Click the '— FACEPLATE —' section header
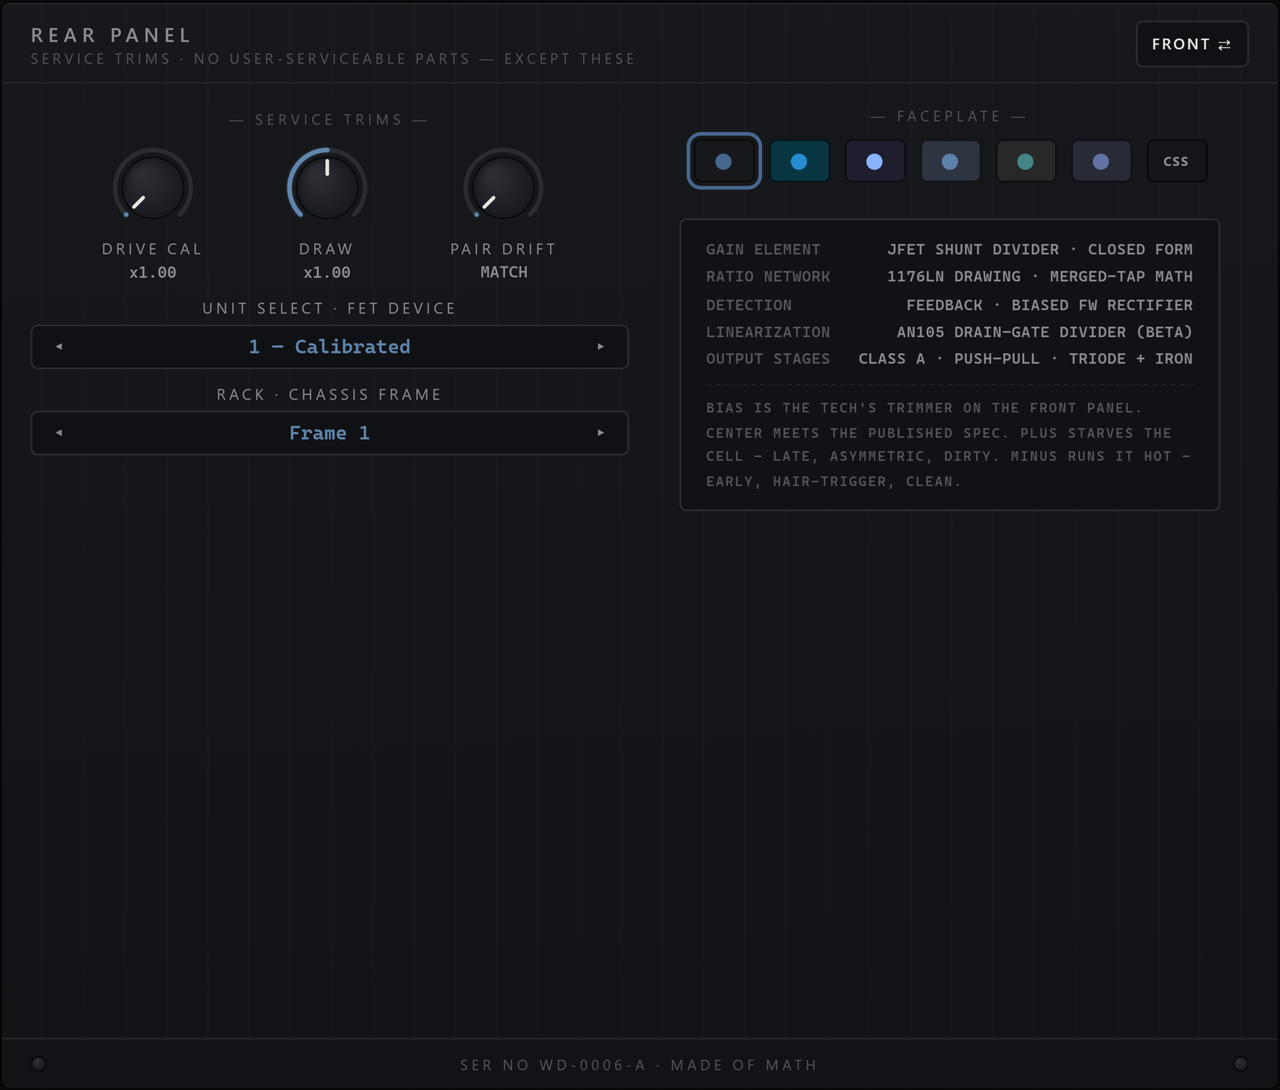Viewport: 1280px width, 1090px height. [x=948, y=116]
